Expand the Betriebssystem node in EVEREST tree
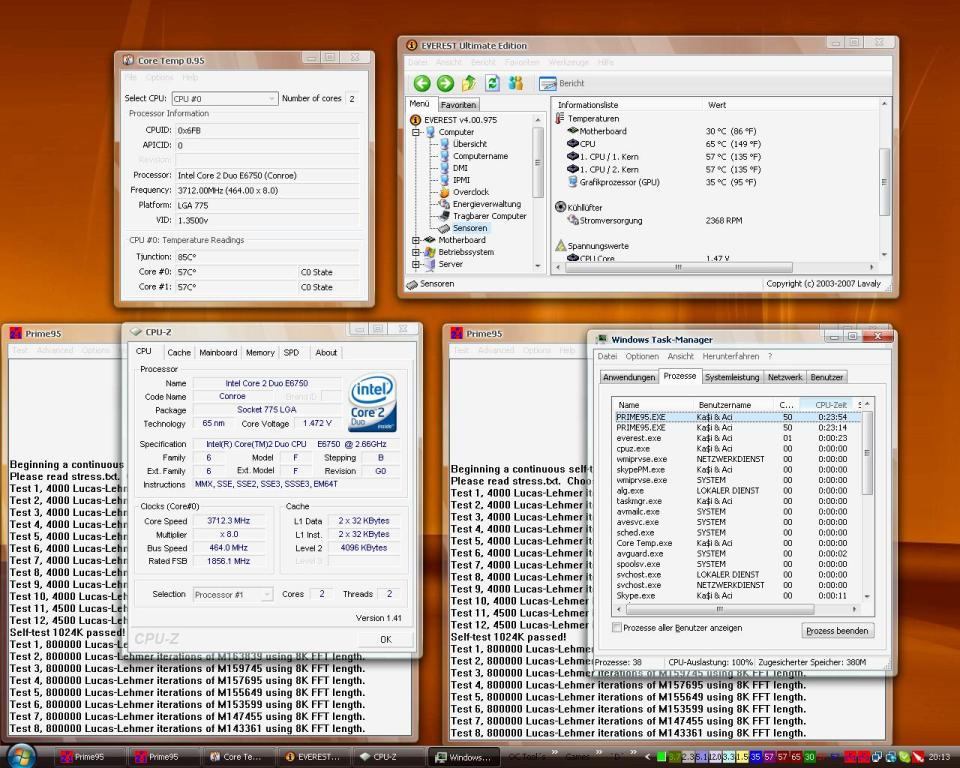The height and width of the screenshot is (768, 960). pyautogui.click(x=416, y=252)
